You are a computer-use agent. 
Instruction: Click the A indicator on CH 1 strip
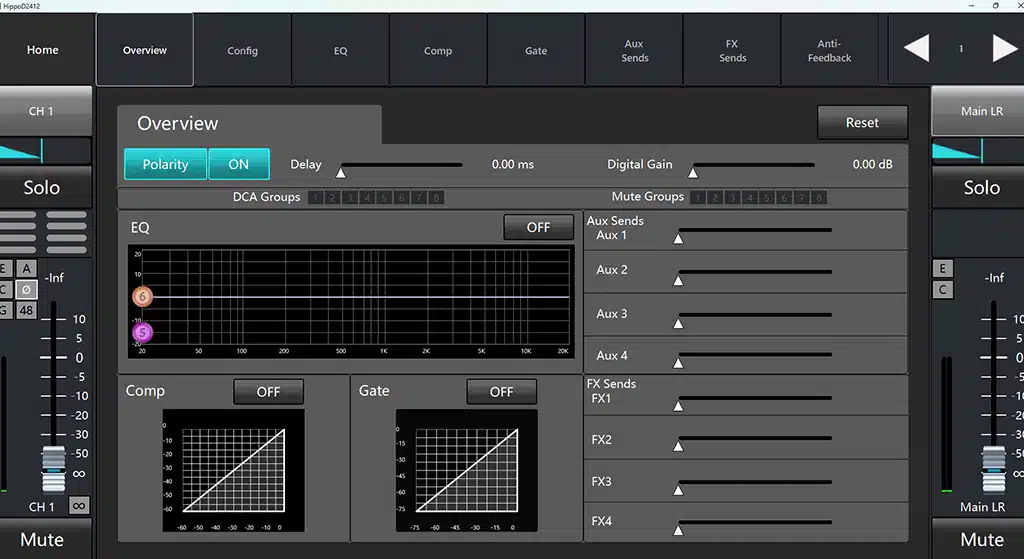(26, 268)
